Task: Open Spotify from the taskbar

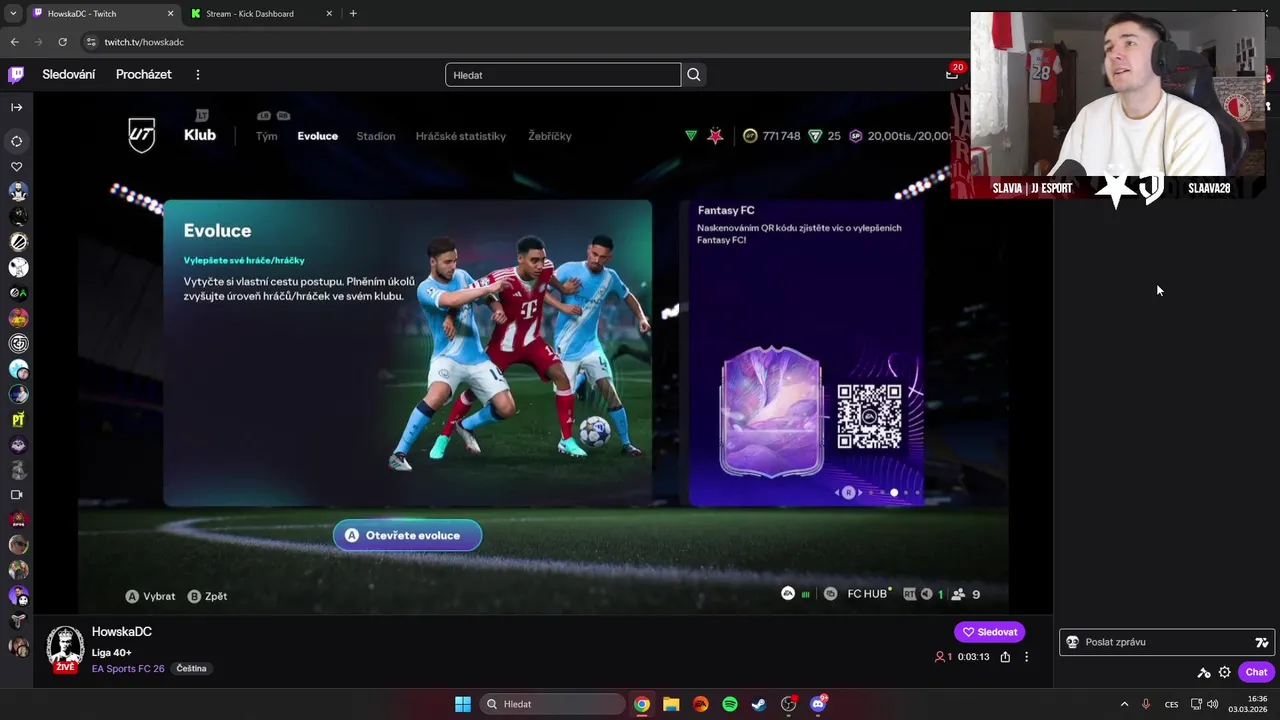Action: coord(730,704)
